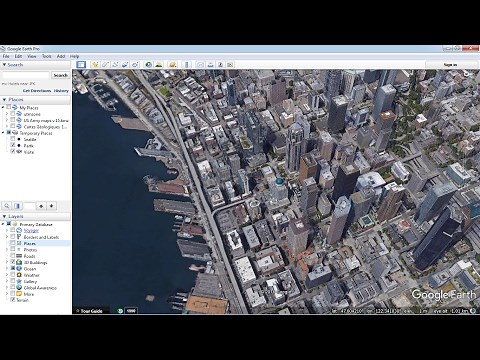
Task: Toggle the sunlight across landscape icon
Action: click(159, 64)
